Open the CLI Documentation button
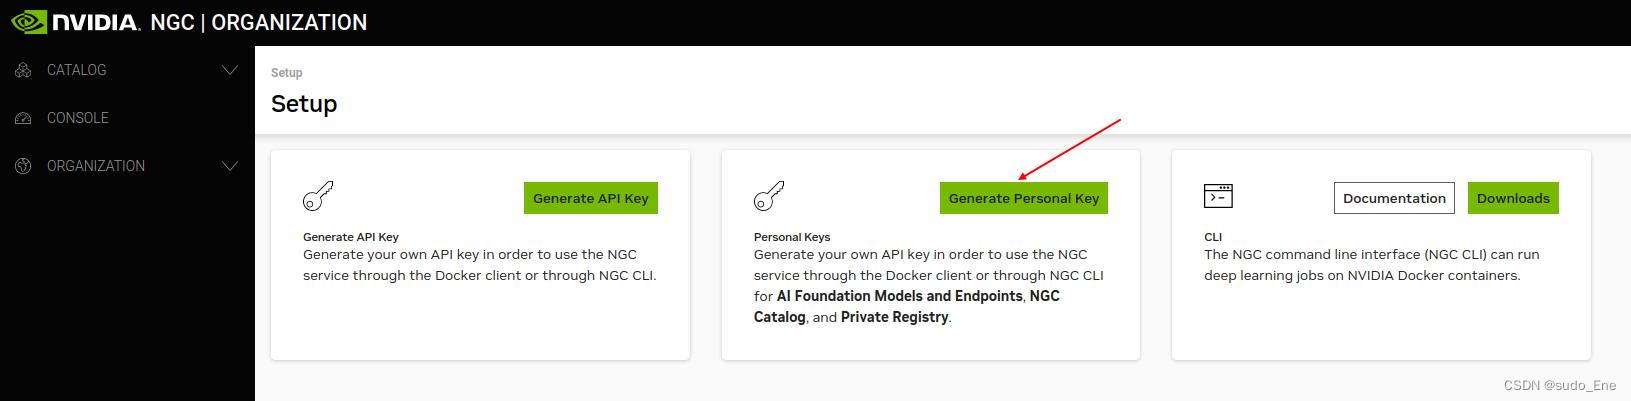1631x401 pixels. click(1394, 198)
